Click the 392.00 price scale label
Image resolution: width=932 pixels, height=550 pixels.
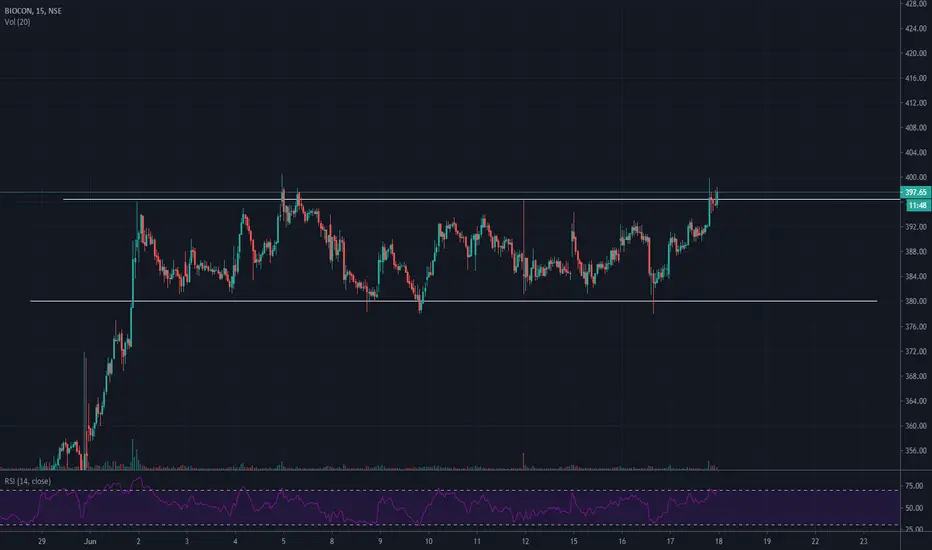[916, 227]
